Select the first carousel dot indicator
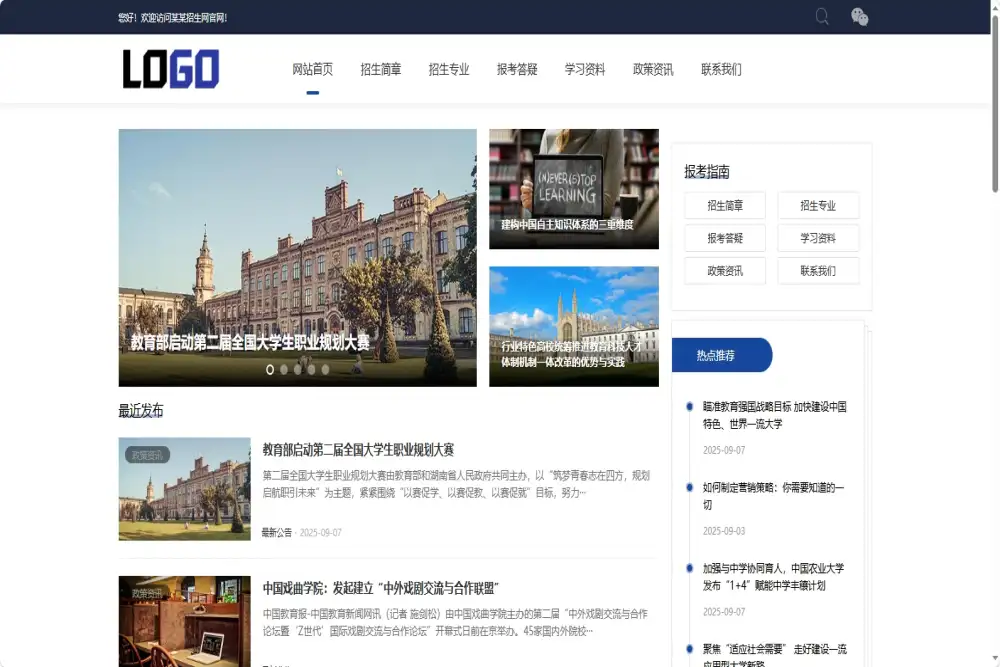1000x667 pixels. coord(270,369)
